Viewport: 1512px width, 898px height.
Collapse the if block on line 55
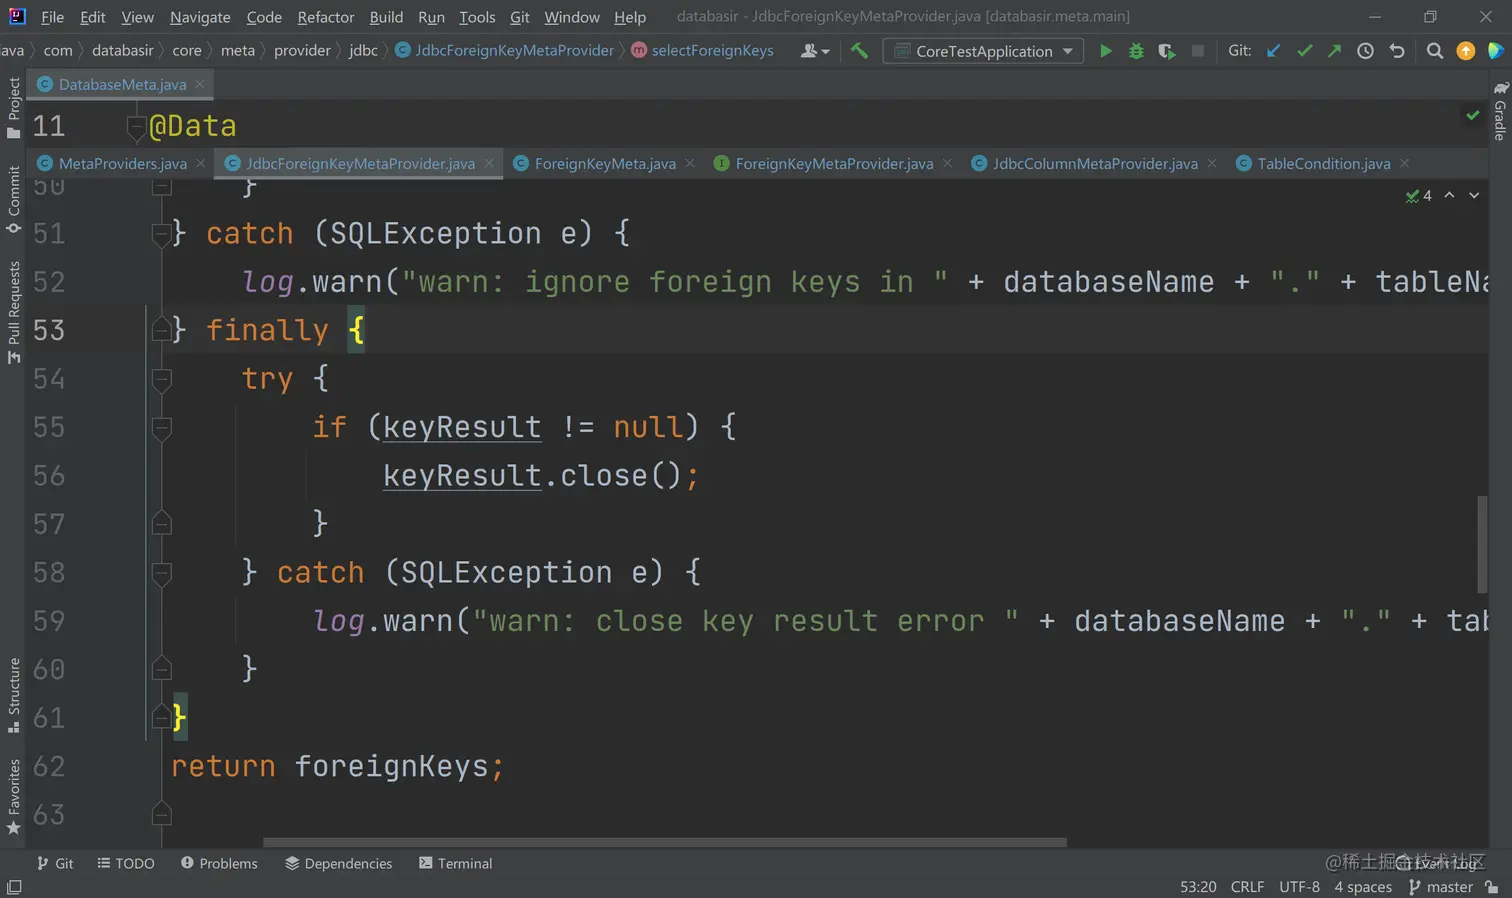(x=161, y=428)
